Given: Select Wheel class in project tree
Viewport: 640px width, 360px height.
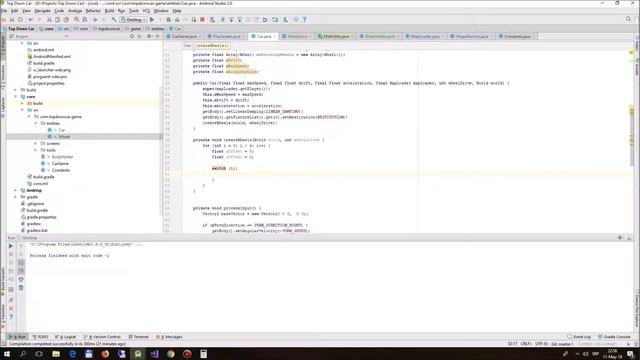Looking at the screenshot, I should [x=64, y=137].
